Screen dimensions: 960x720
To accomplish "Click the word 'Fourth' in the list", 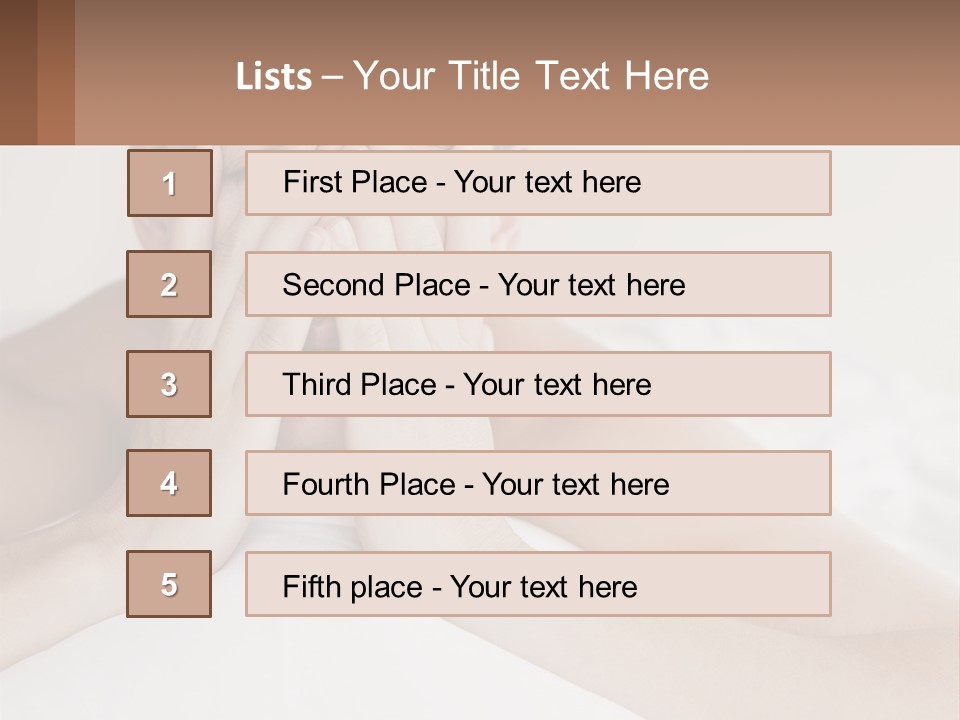I will coord(321,484).
